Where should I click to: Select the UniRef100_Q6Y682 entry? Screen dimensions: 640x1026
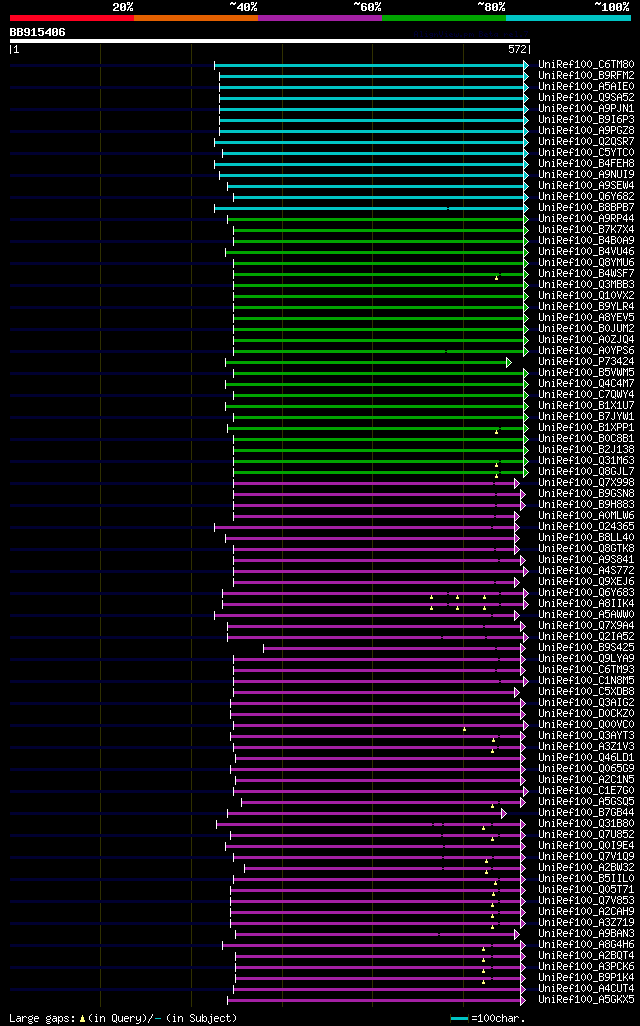[586, 197]
